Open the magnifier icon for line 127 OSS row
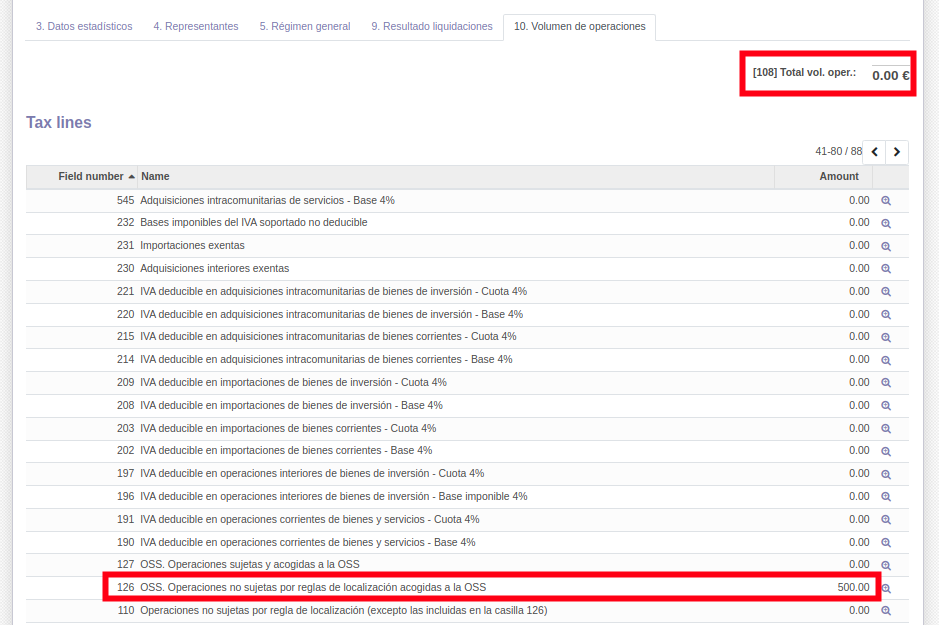The width and height of the screenshot is (939, 625). point(884,564)
